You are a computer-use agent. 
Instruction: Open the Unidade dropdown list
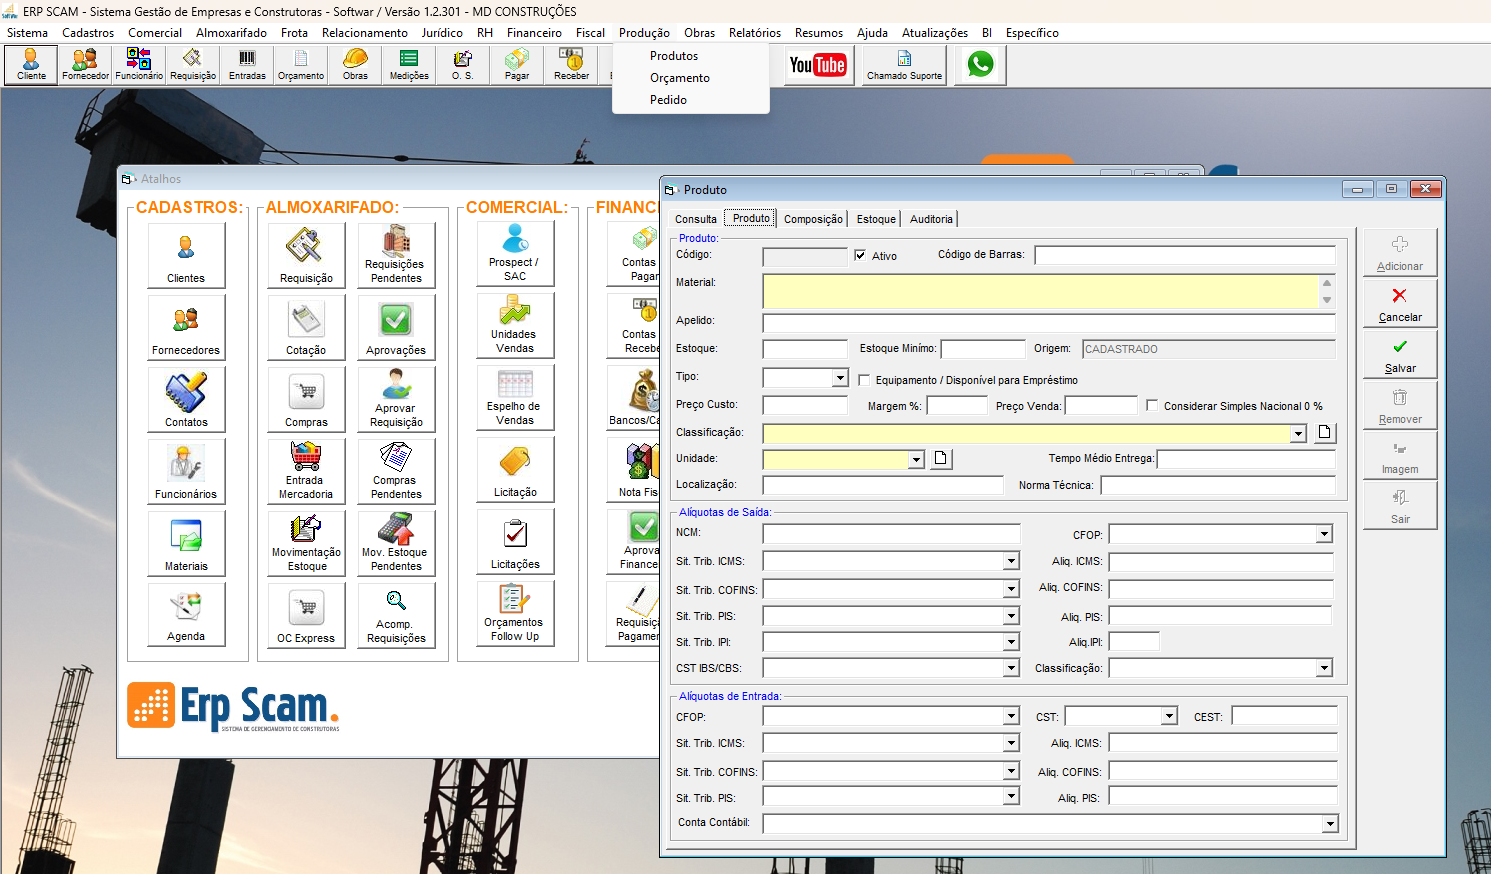(916, 459)
